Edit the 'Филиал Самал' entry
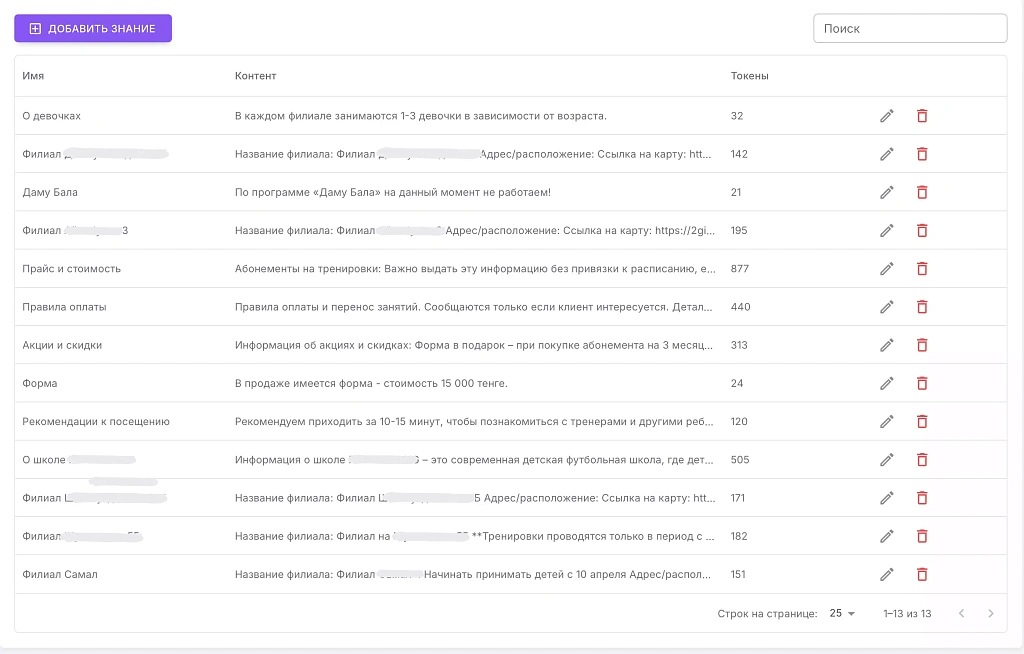Image resolution: width=1024 pixels, height=654 pixels. tap(886, 574)
